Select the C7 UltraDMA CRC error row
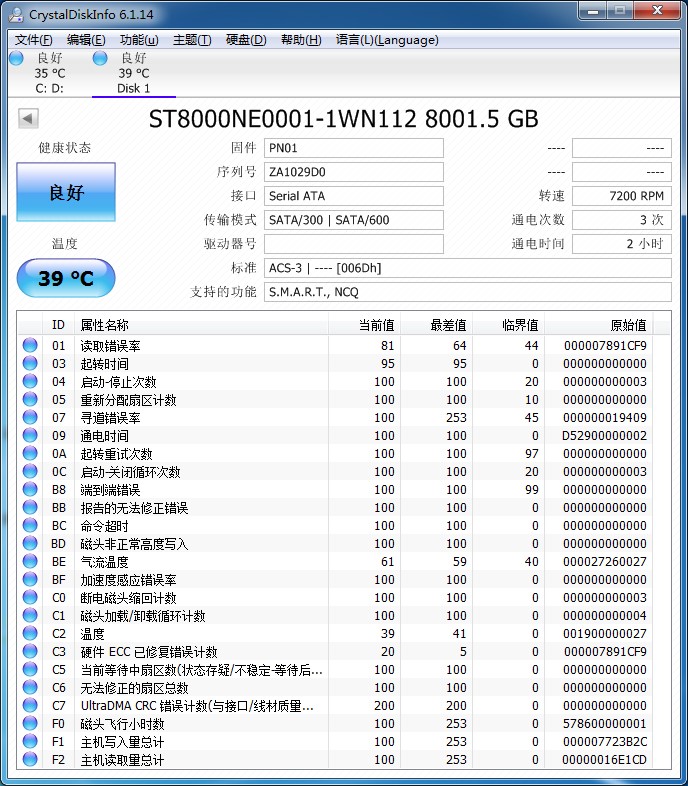This screenshot has width=688, height=786. 200,706
